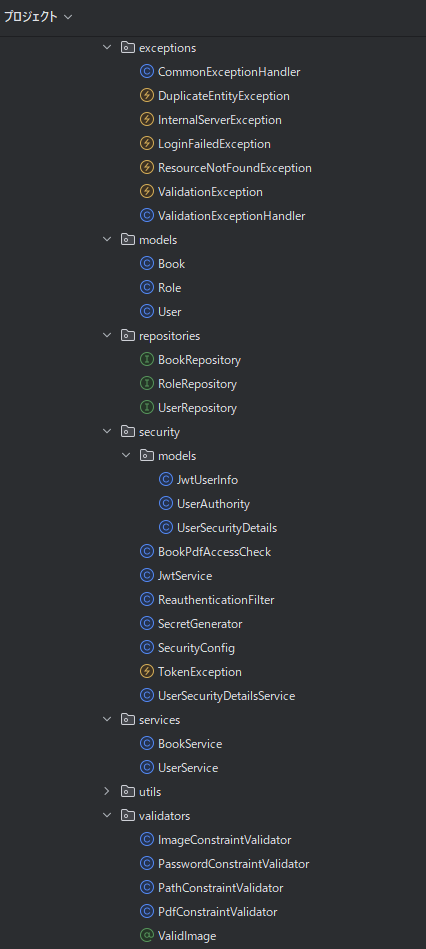Select PasswordConstraintValidator file
The height and width of the screenshot is (949, 426).
(234, 864)
